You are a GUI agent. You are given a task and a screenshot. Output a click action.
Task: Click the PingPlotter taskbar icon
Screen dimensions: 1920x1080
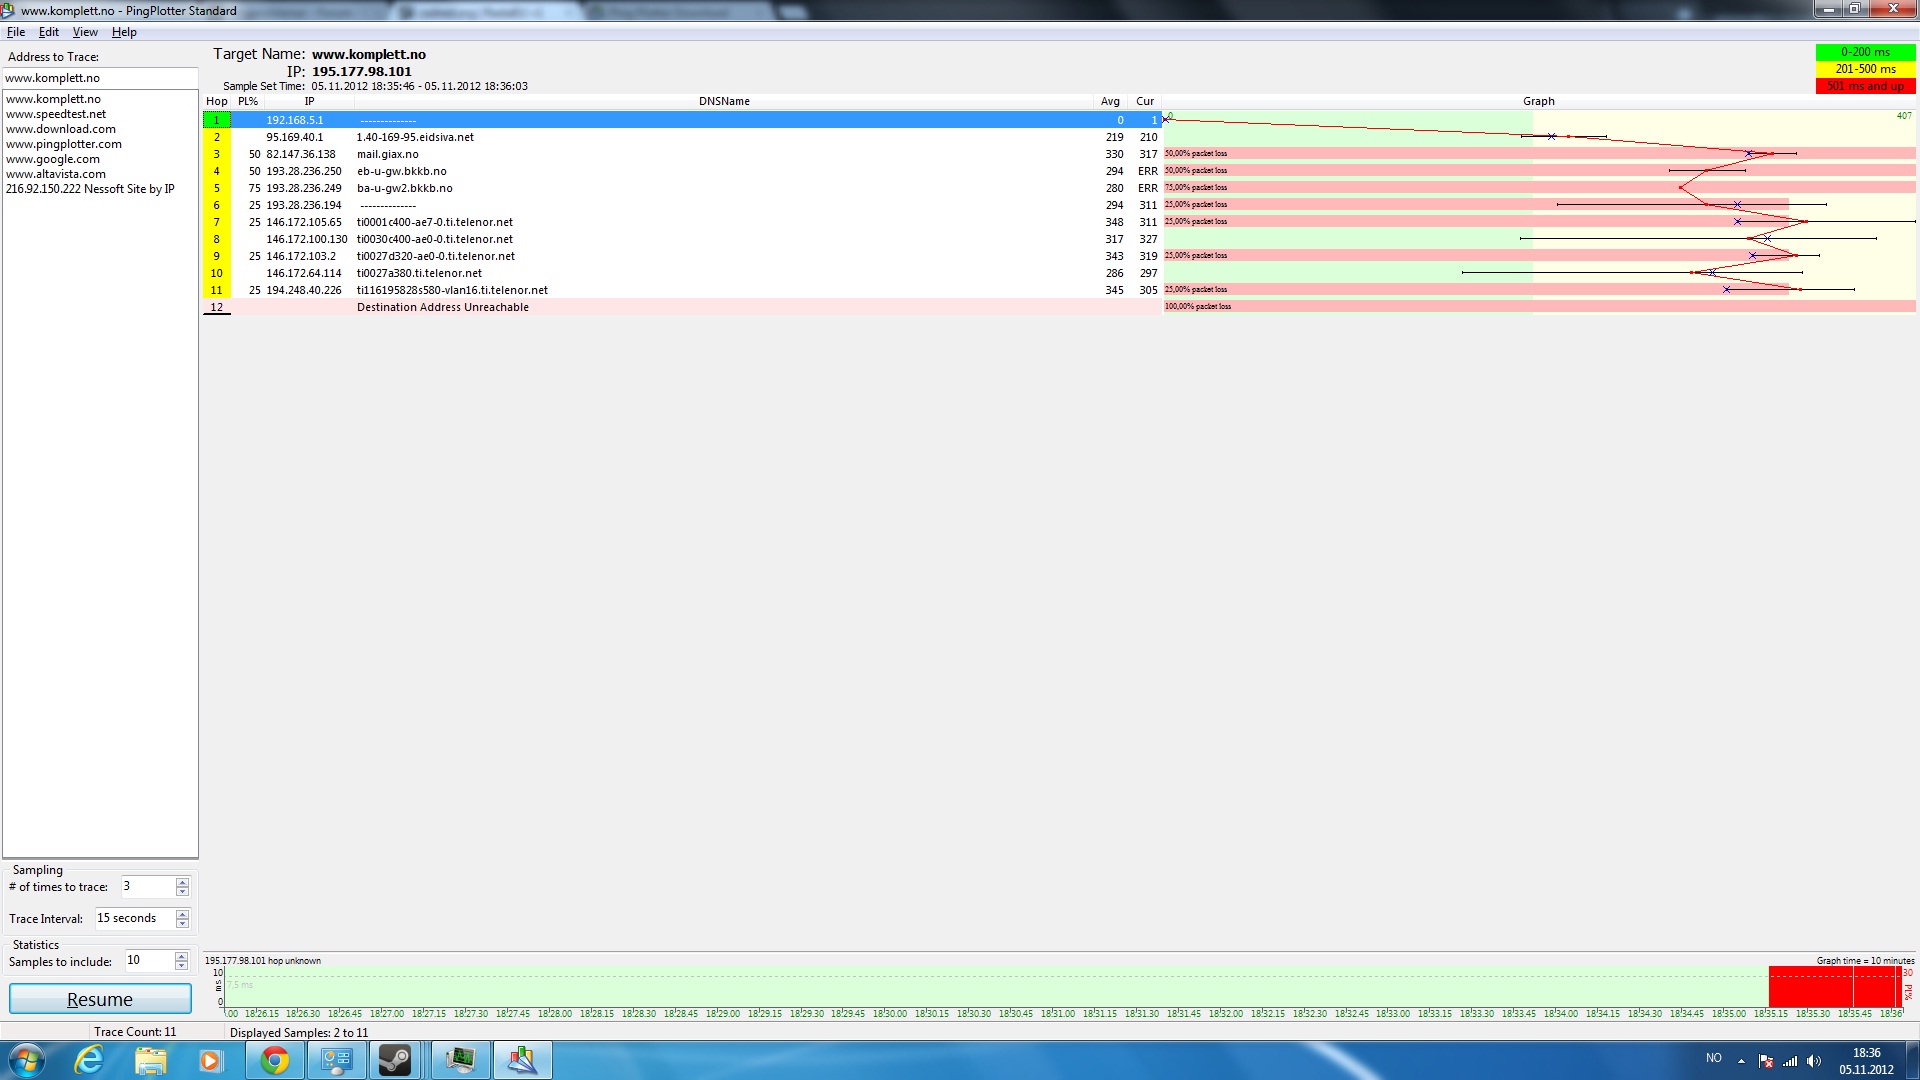(x=521, y=1060)
